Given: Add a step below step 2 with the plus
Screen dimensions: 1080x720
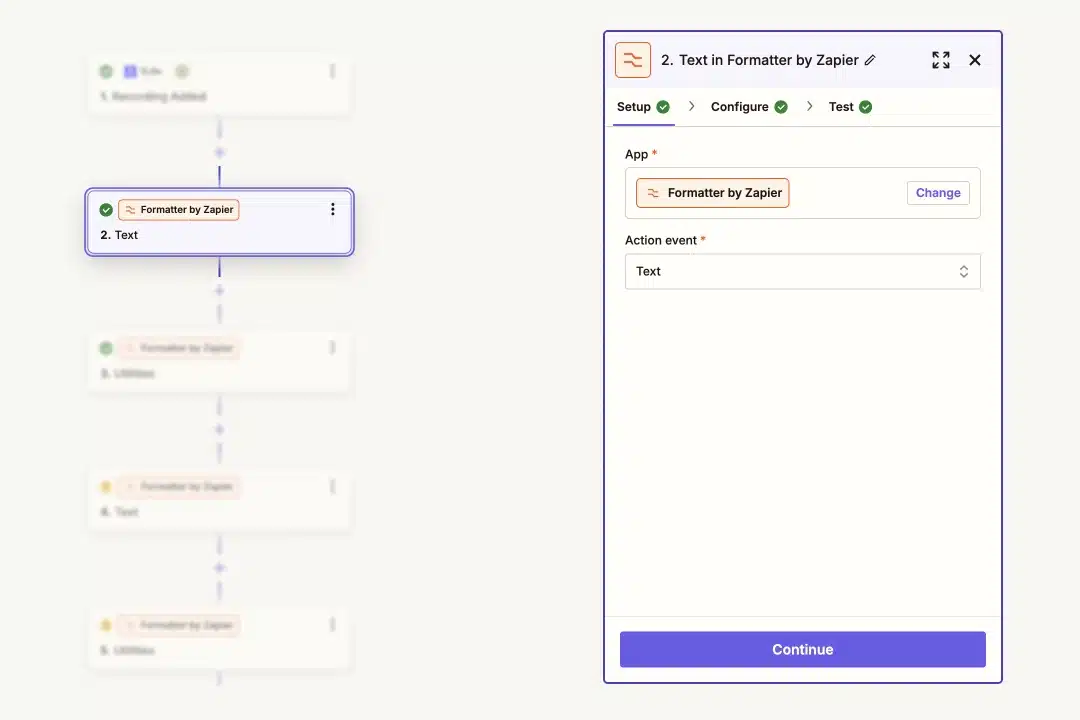Looking at the screenshot, I should tap(219, 291).
